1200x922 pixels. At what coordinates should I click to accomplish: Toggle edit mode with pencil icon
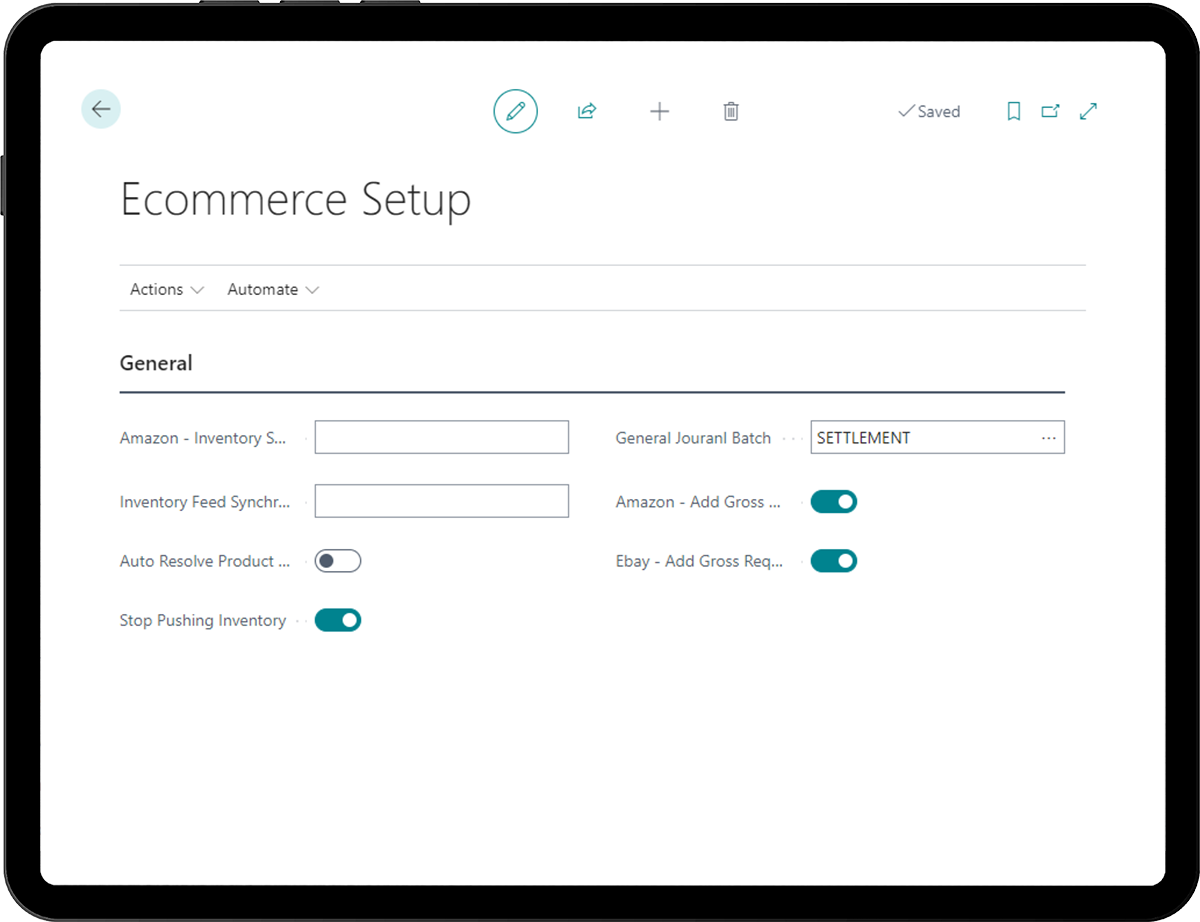(x=515, y=111)
